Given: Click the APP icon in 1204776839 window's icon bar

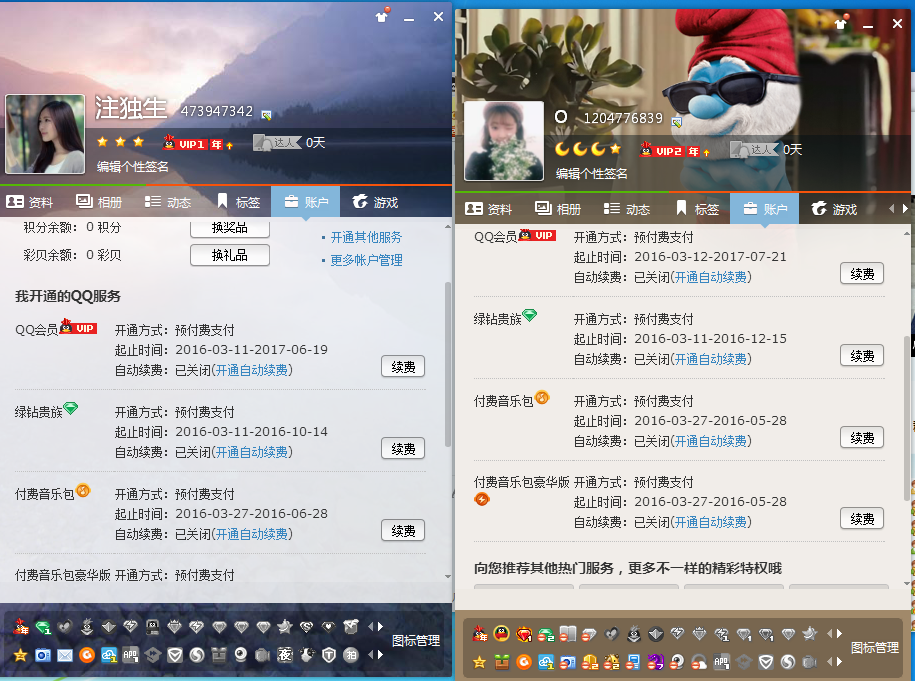Looking at the screenshot, I should pos(721,662).
